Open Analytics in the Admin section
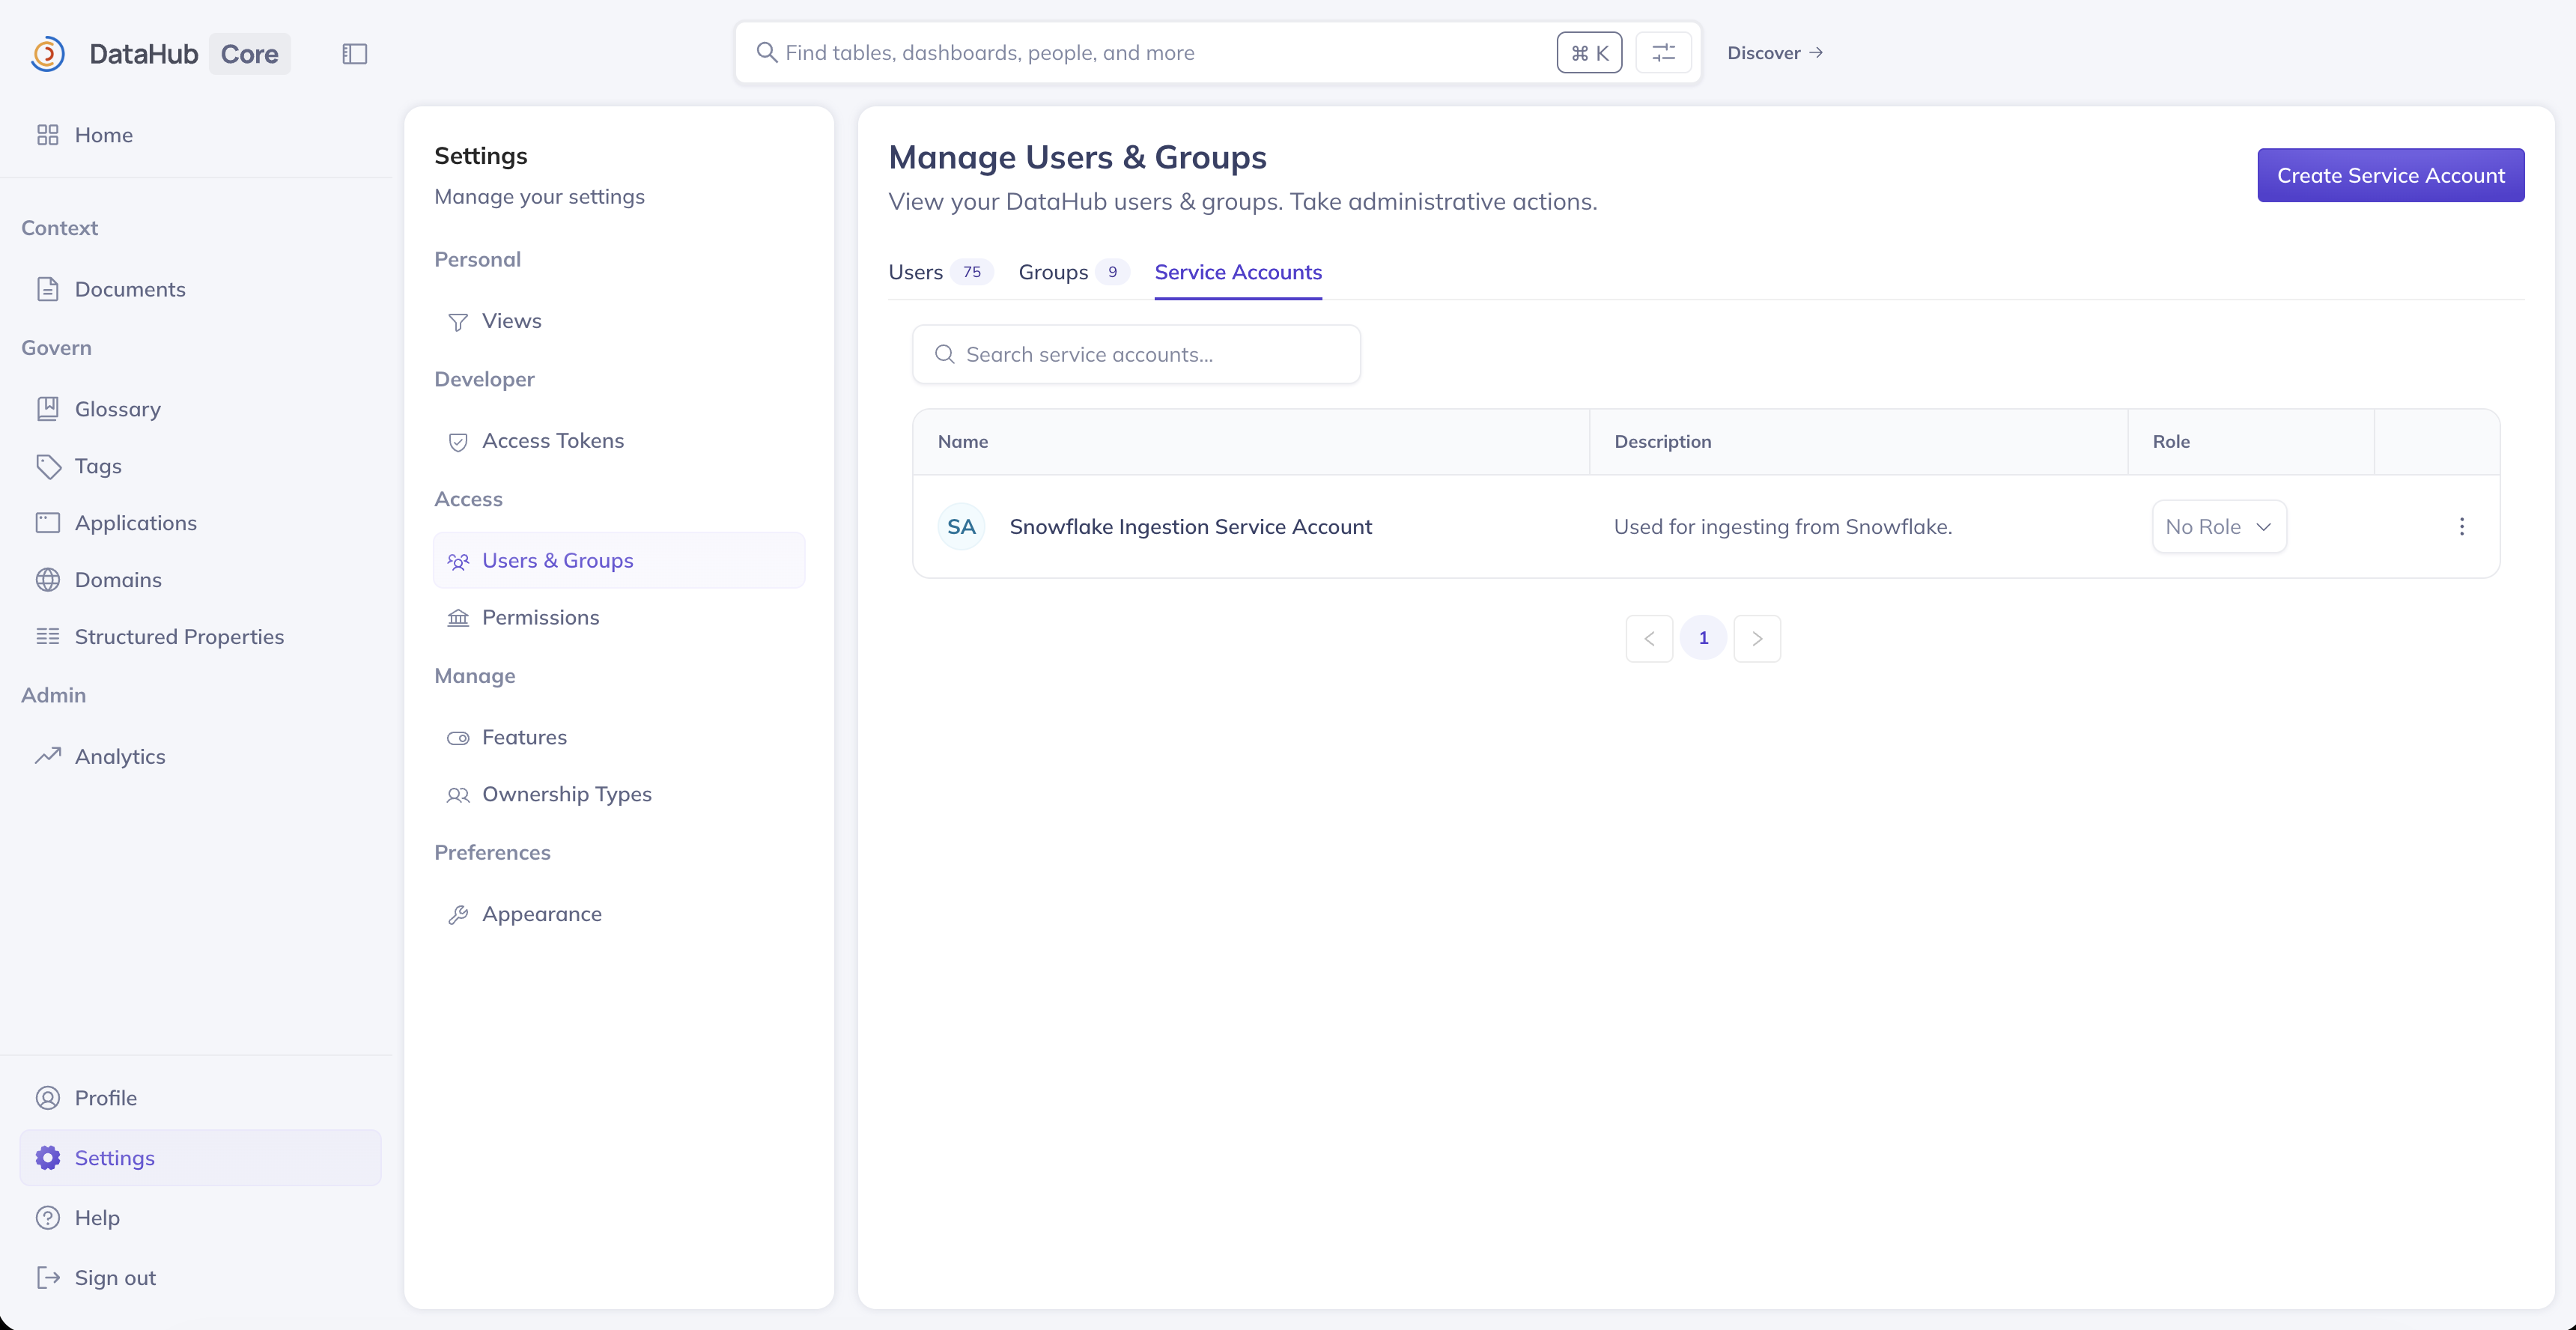This screenshot has height=1330, width=2576. pos(119,757)
